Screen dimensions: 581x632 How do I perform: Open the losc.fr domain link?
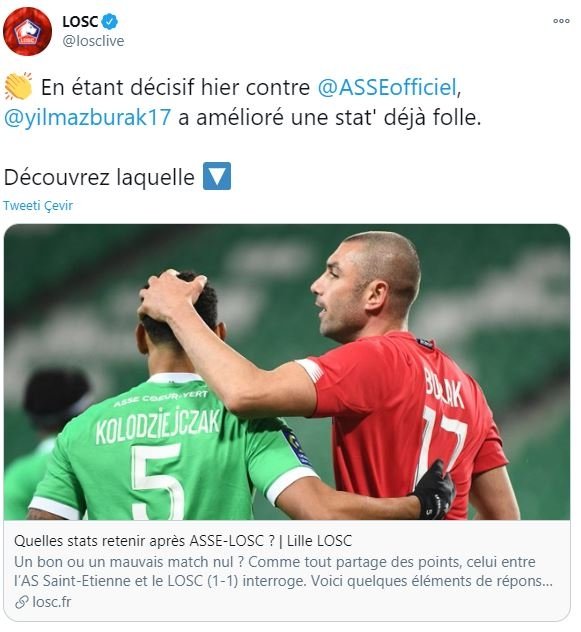pyautogui.click(x=52, y=602)
